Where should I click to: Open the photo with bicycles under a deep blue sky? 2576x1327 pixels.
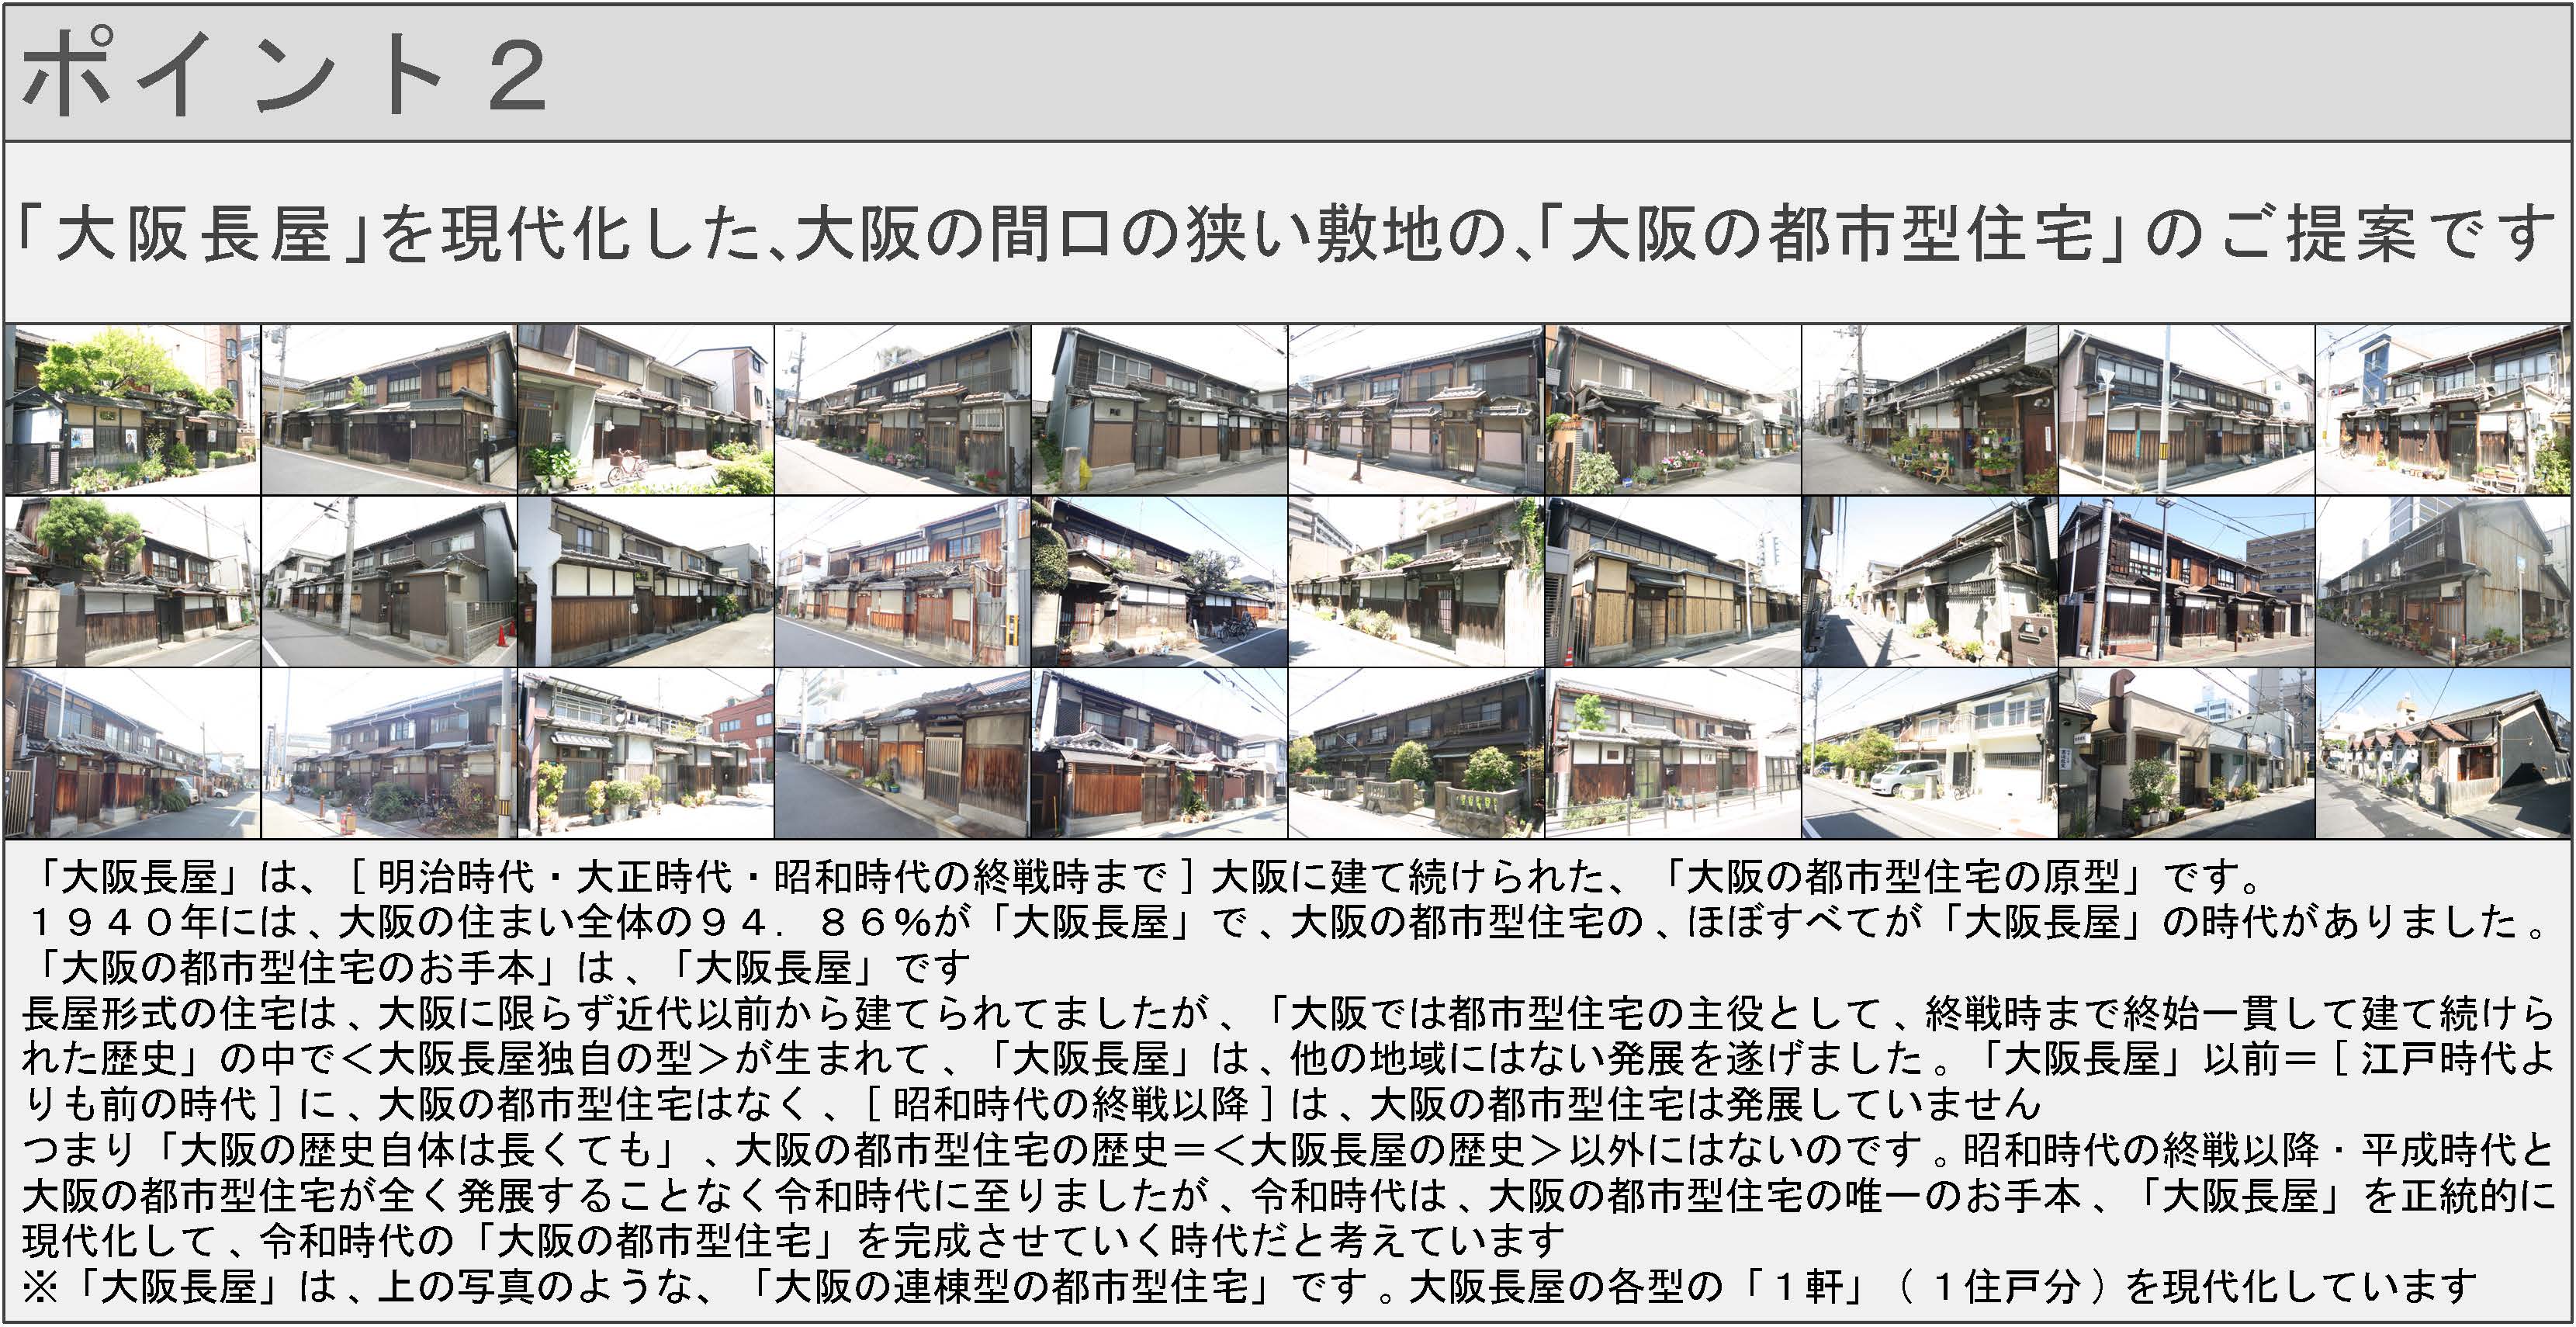click(x=1159, y=582)
